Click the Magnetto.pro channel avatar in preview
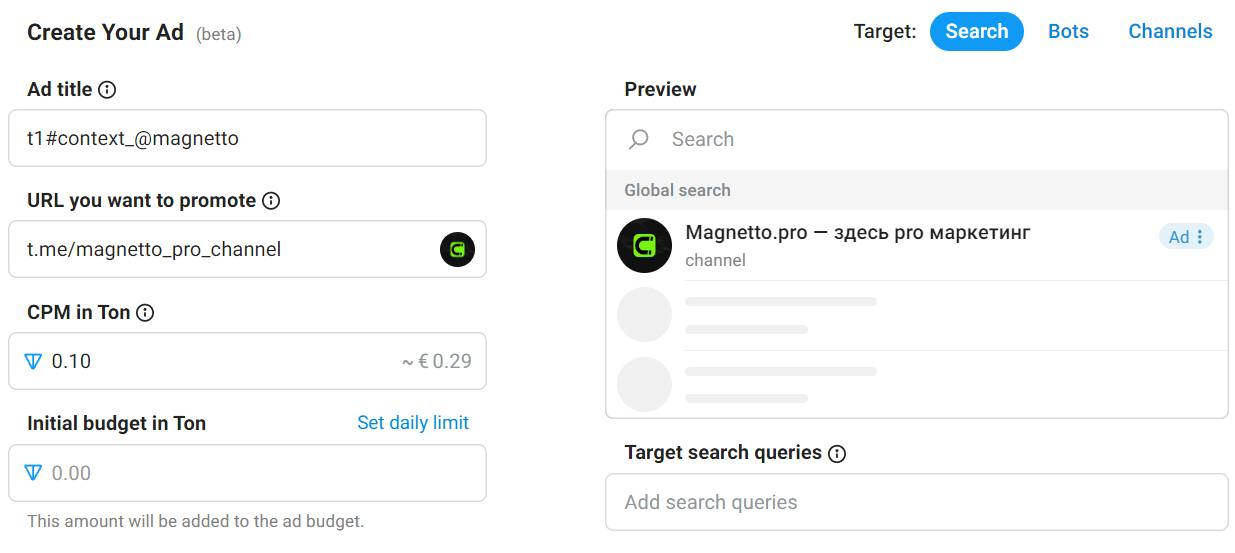Viewport: 1235px width, 553px height. (644, 246)
